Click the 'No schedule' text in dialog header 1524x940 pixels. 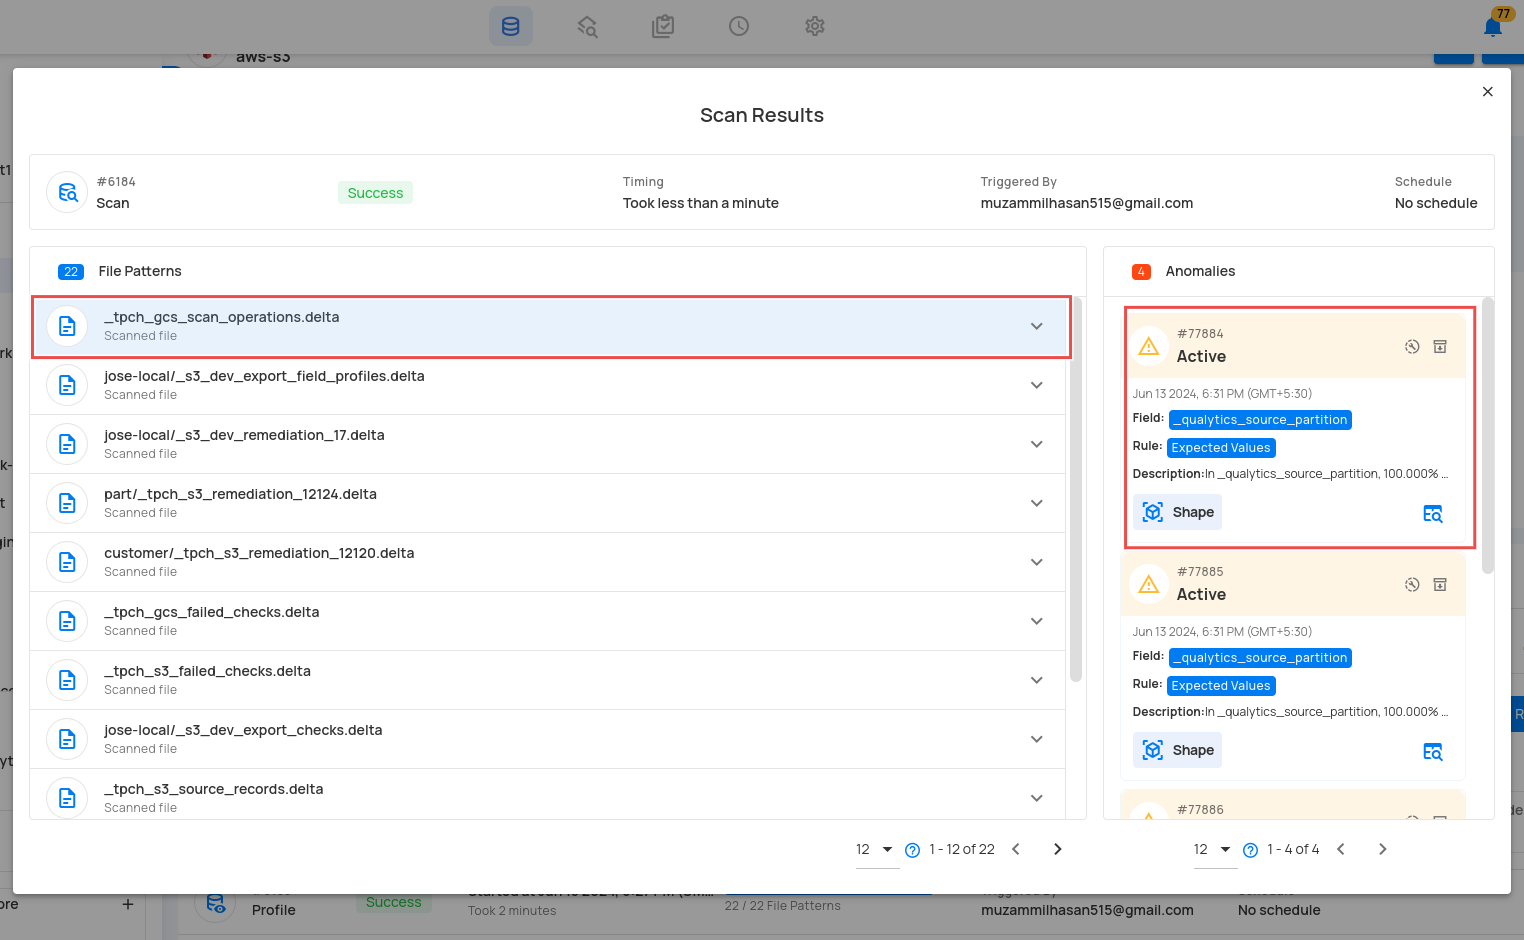pos(1436,203)
